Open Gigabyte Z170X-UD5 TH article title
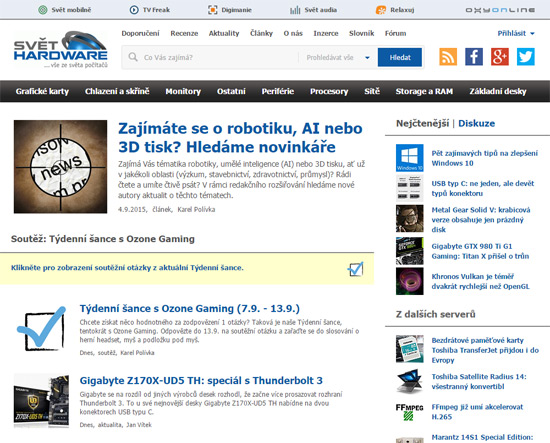The height and width of the screenshot is (443, 550). (x=201, y=381)
